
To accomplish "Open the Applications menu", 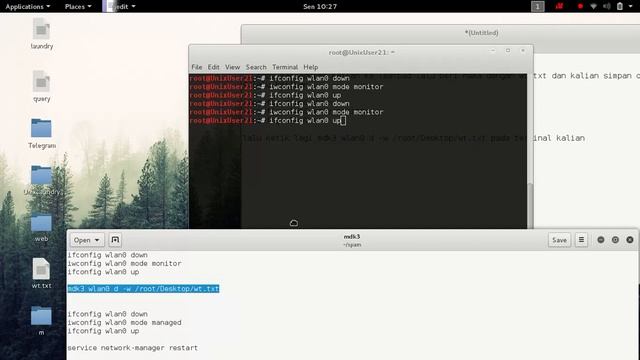I will click(27, 7).
